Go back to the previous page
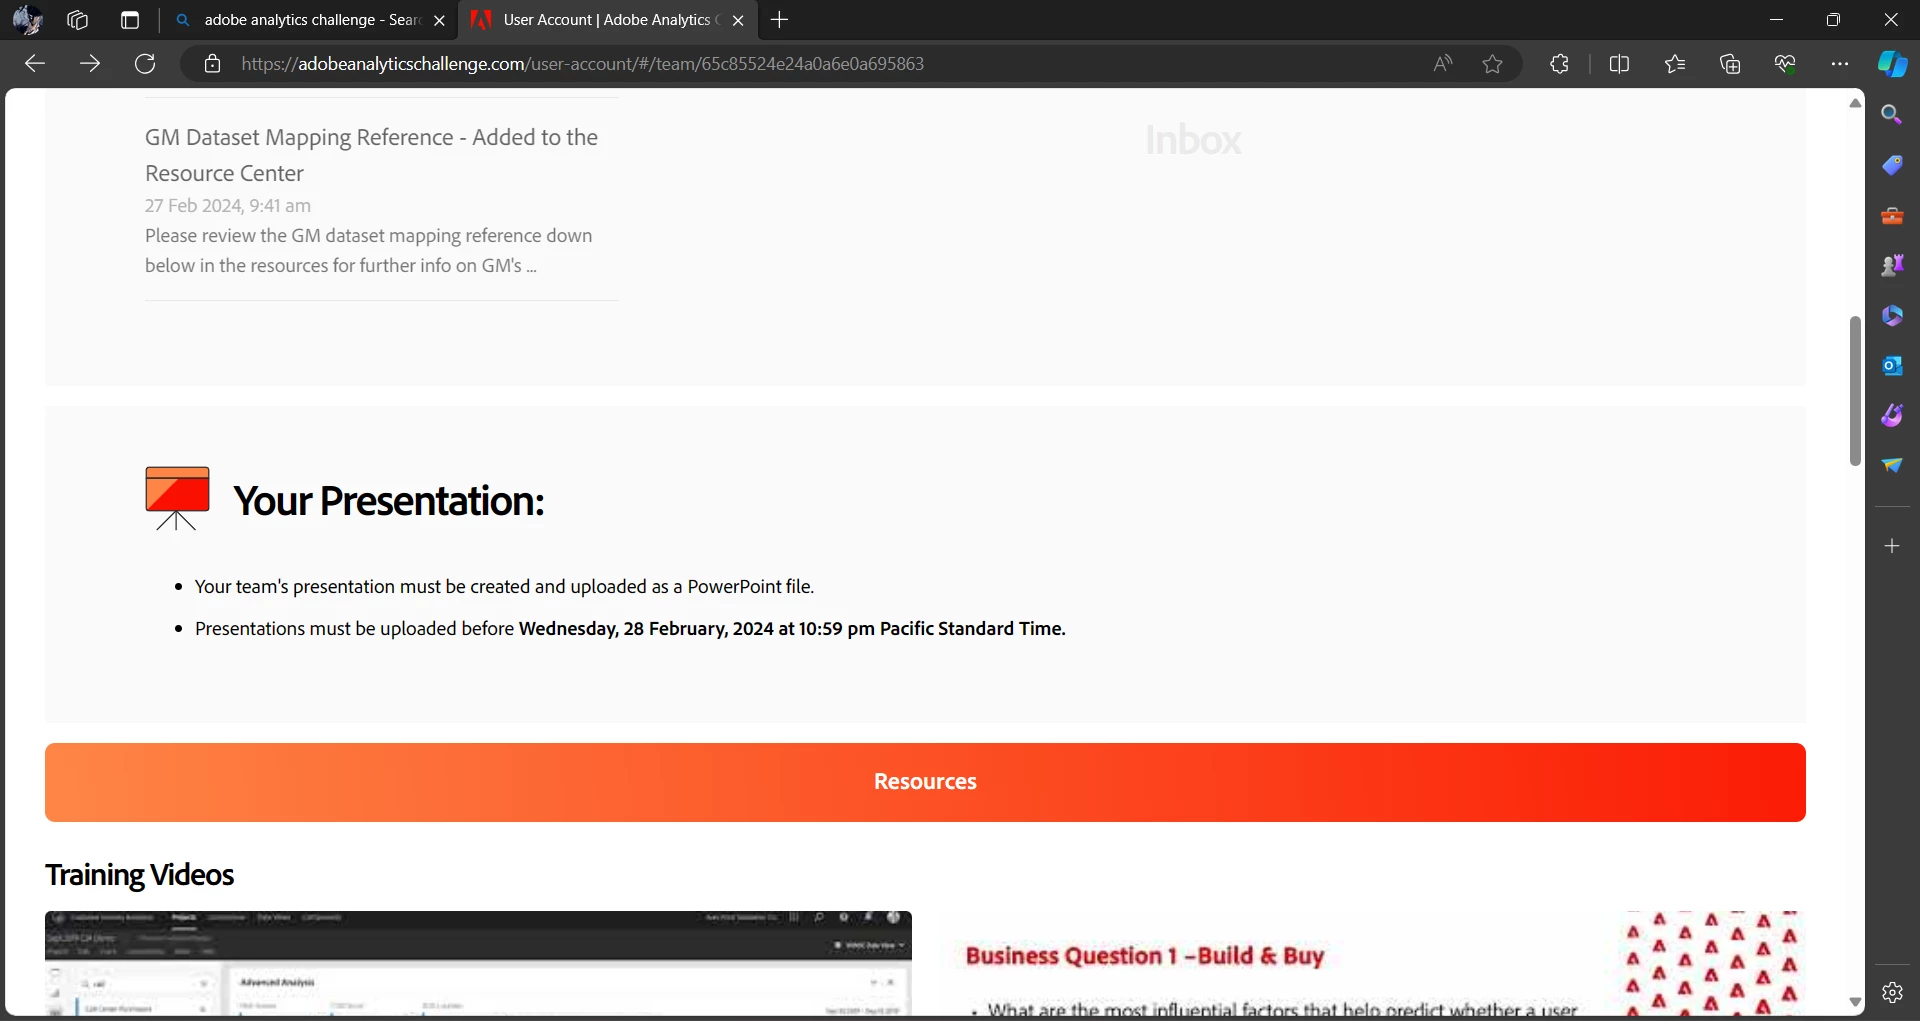The image size is (1920, 1021). 35,64
